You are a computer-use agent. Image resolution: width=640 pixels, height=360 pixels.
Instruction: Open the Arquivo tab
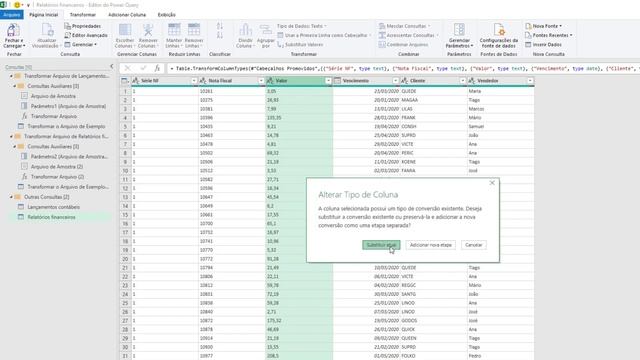[12, 15]
